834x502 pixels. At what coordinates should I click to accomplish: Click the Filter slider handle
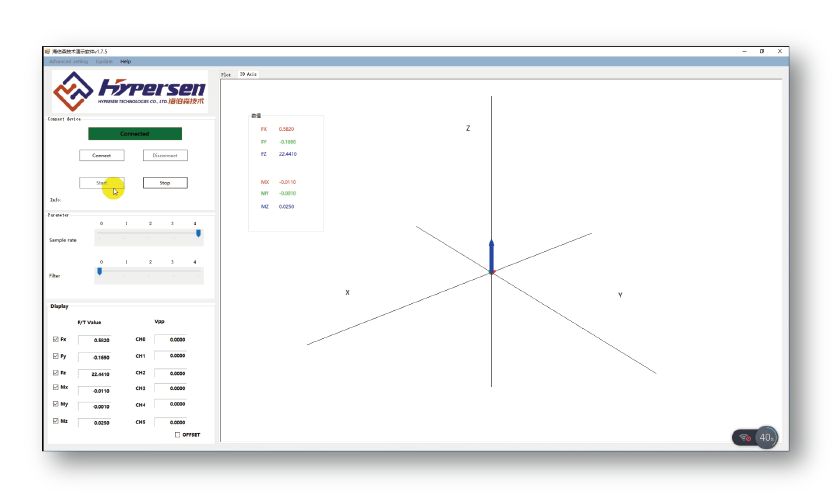(x=99, y=271)
